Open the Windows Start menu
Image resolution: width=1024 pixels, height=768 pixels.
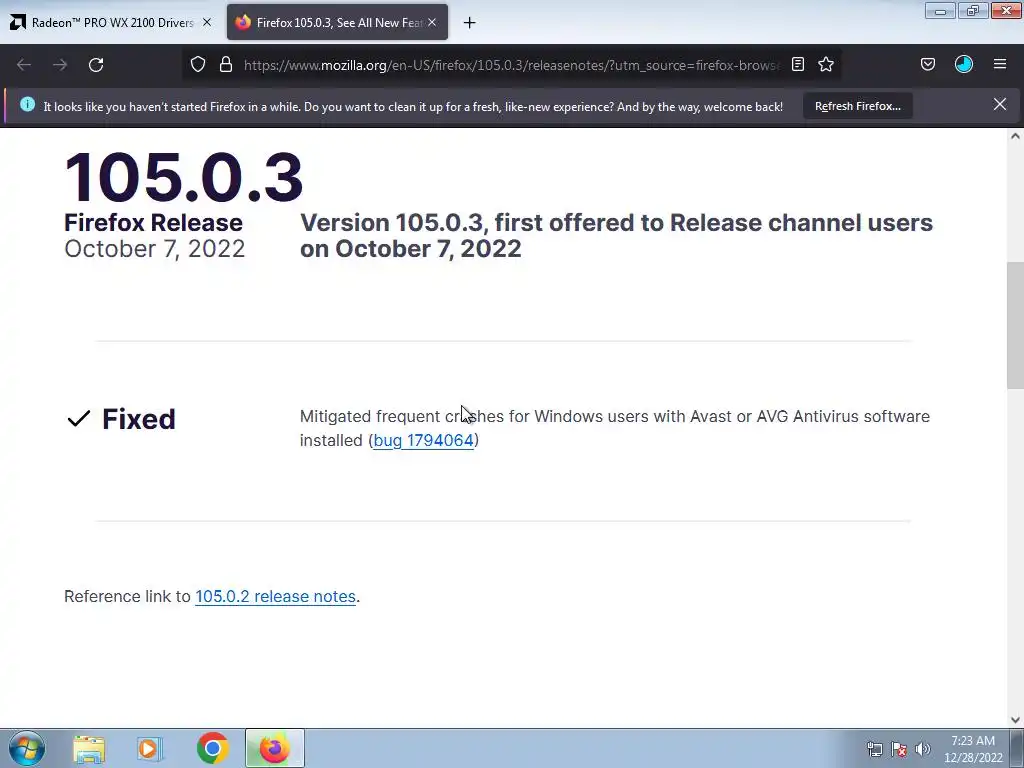point(27,748)
